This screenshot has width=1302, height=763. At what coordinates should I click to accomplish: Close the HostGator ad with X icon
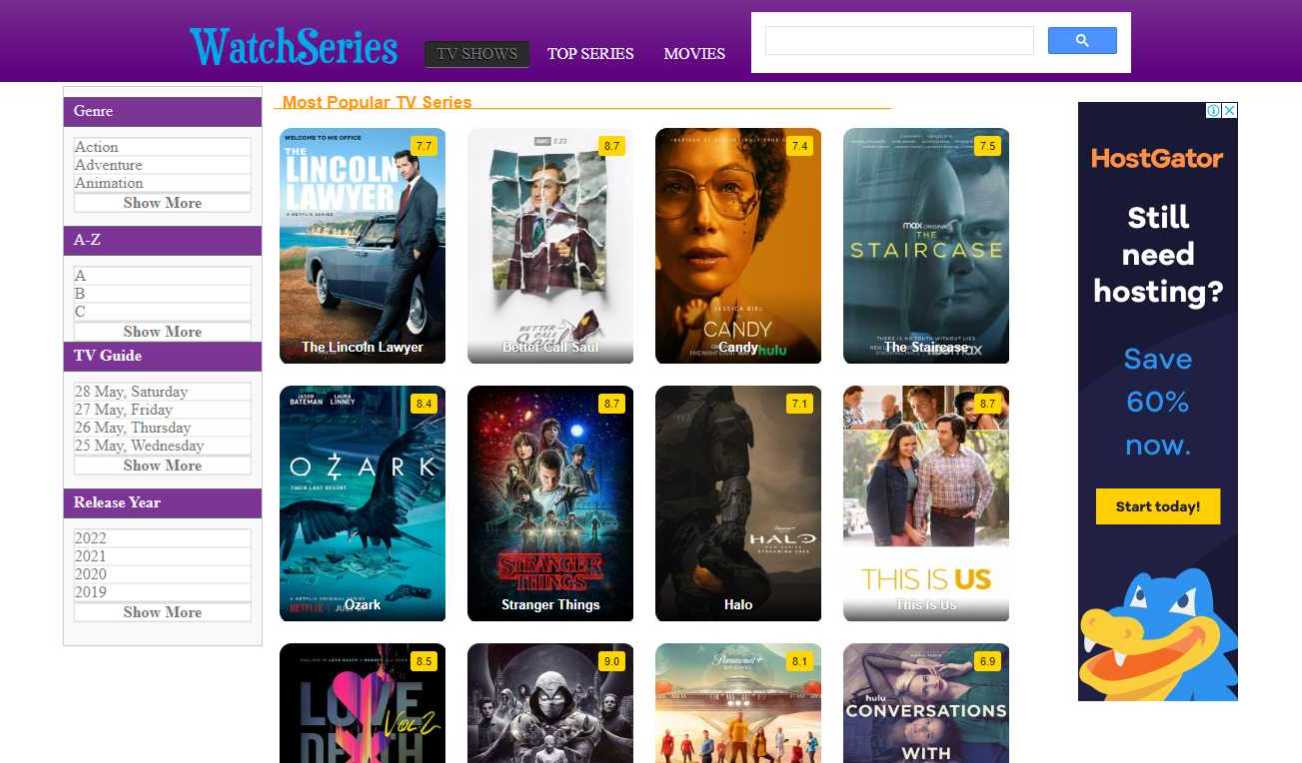point(1230,111)
